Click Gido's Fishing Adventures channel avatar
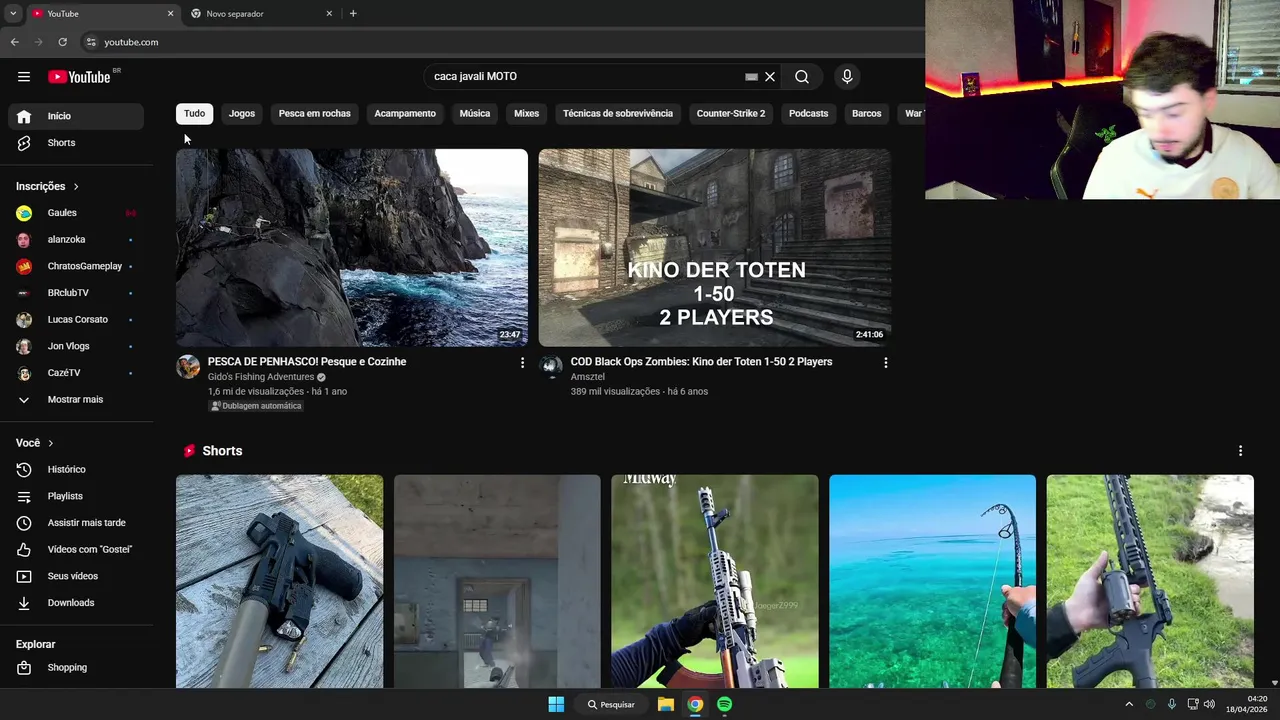1280x720 pixels. click(x=188, y=367)
